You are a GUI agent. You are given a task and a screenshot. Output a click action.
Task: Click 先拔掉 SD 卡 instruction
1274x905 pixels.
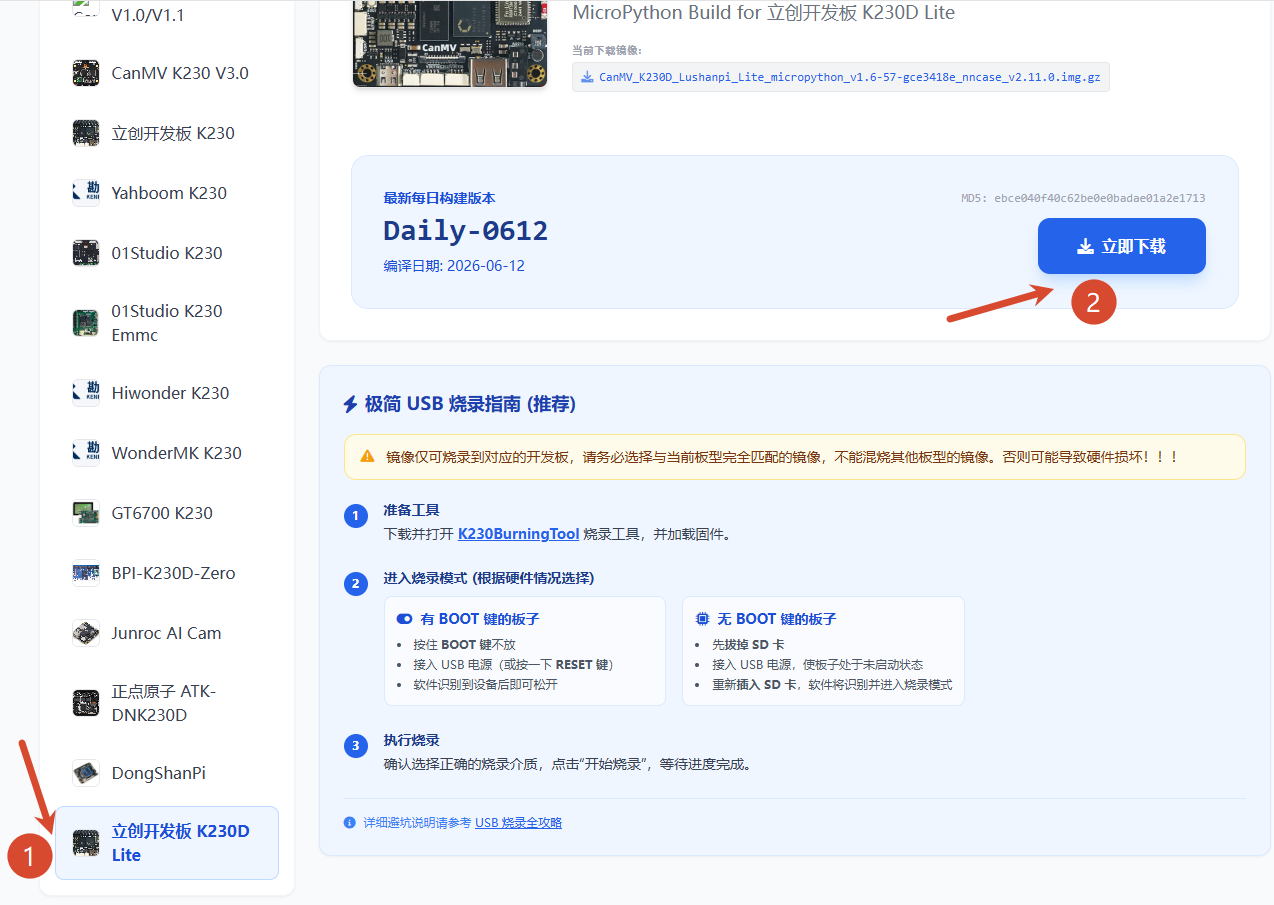[748, 645]
